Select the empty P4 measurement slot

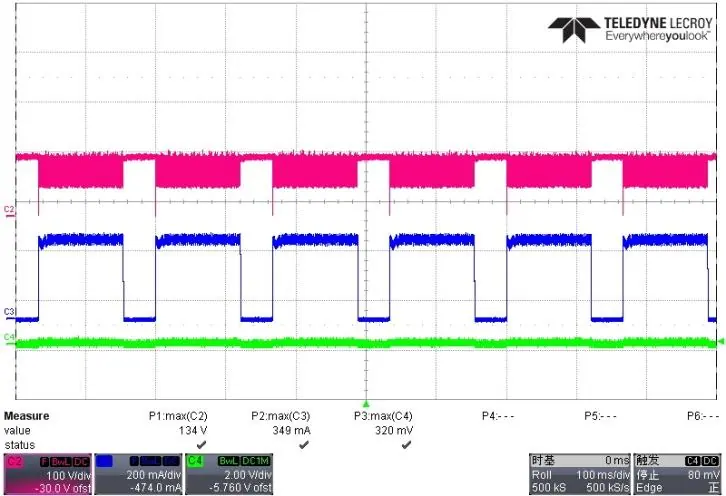498,416
